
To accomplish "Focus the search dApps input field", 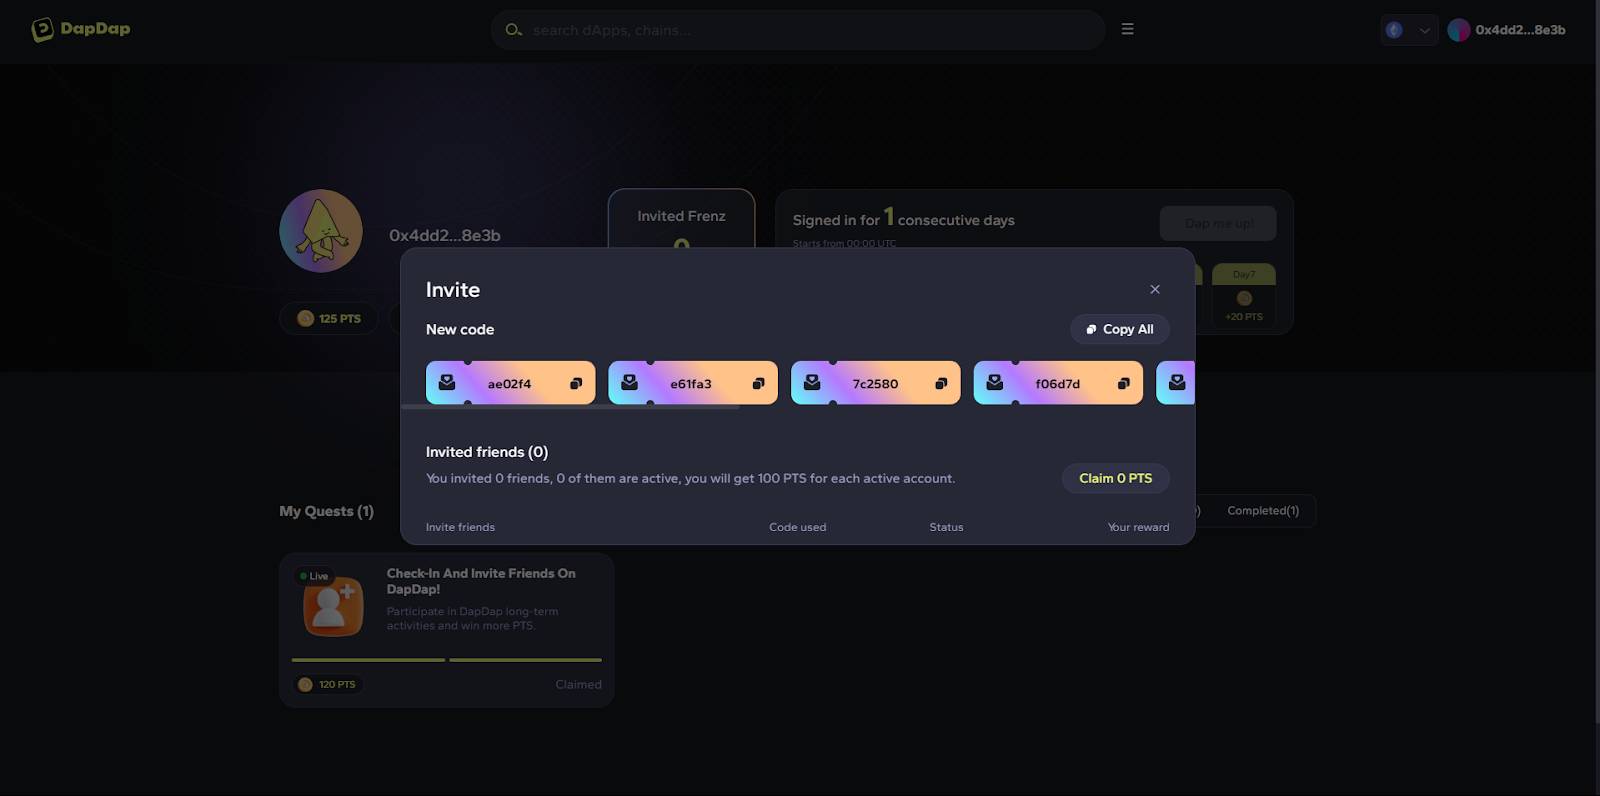I will tap(798, 30).
